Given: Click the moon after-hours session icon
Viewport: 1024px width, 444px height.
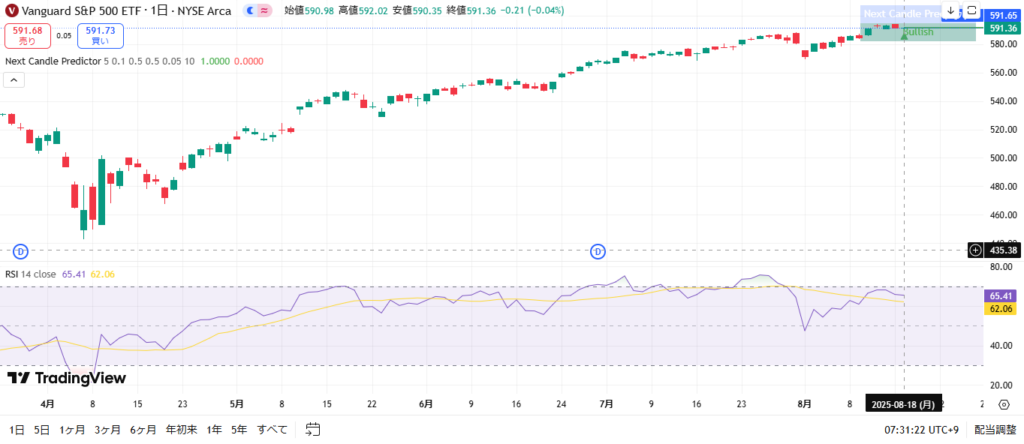Looking at the screenshot, I should click(251, 10).
